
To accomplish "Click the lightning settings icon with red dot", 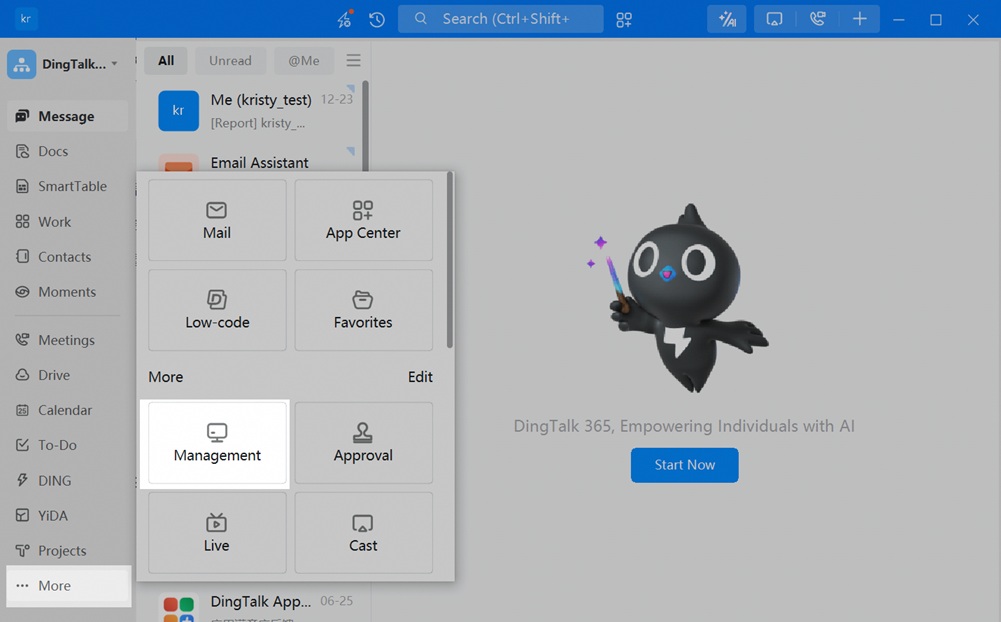I will [x=345, y=19].
